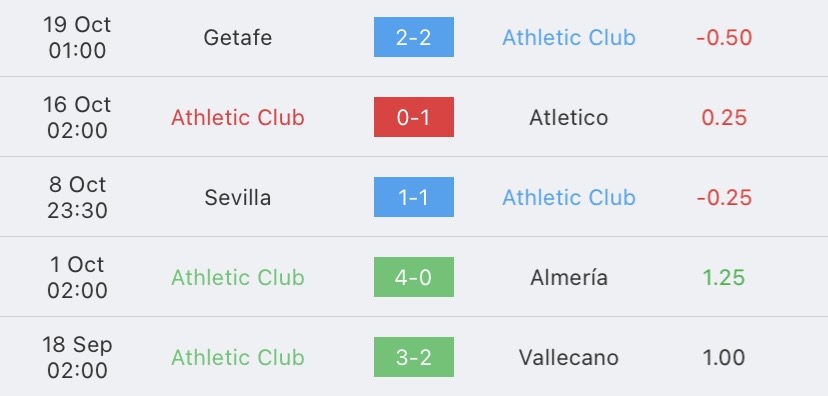The height and width of the screenshot is (396, 828).
Task: Click Athletic Club in the Getafe row
Action: point(569,37)
